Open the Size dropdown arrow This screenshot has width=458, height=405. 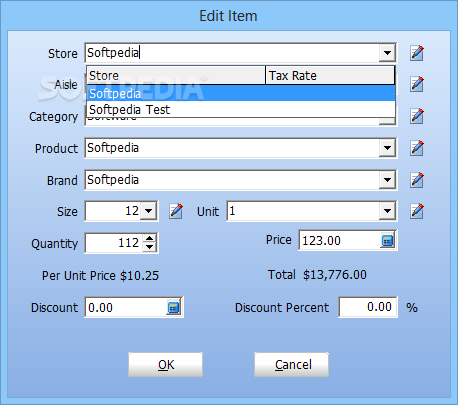click(x=148, y=211)
